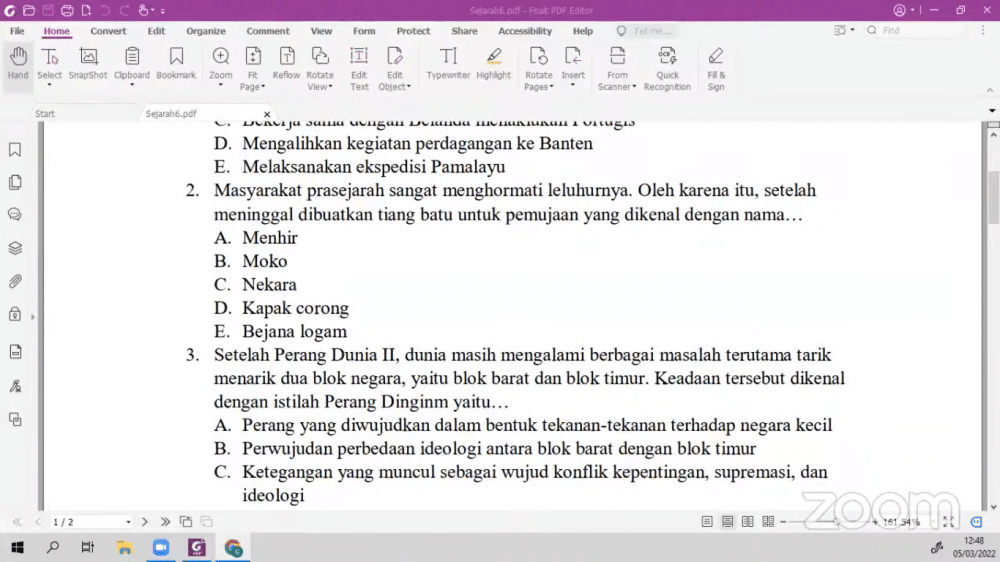Expand the Fit Page dropdown
Image resolution: width=1000 pixels, height=562 pixels.
[253, 87]
